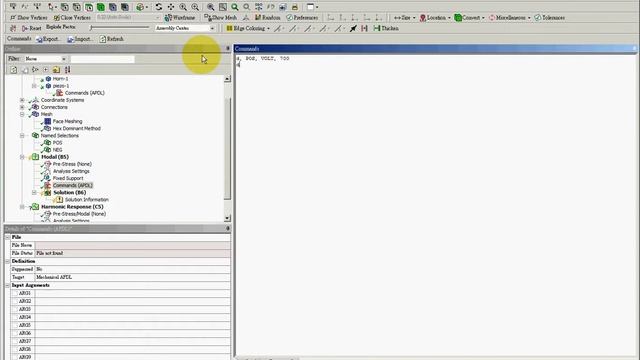Toggle the ARG6 input argument checkbox
The width and height of the screenshot is (640, 360).
click(15, 333)
